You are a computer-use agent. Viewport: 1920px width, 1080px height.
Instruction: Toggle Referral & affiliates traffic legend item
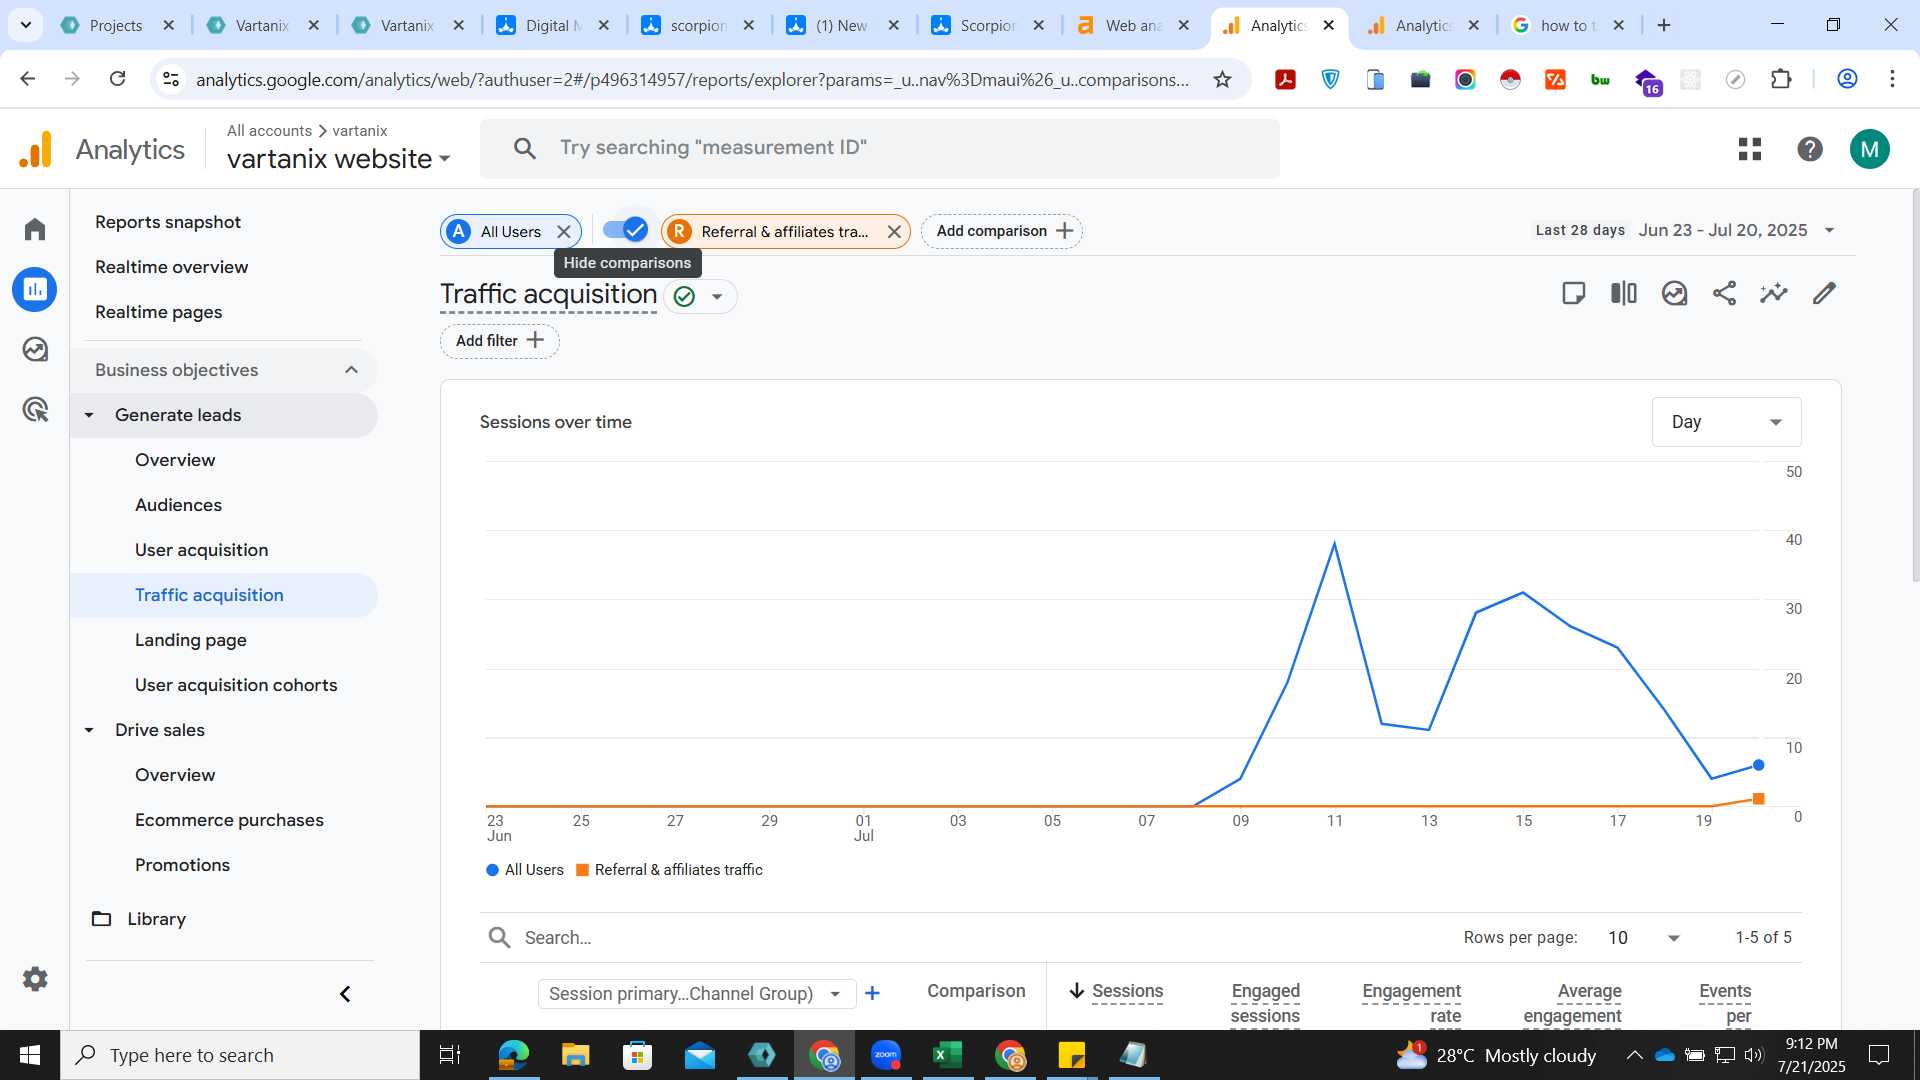pyautogui.click(x=669, y=870)
